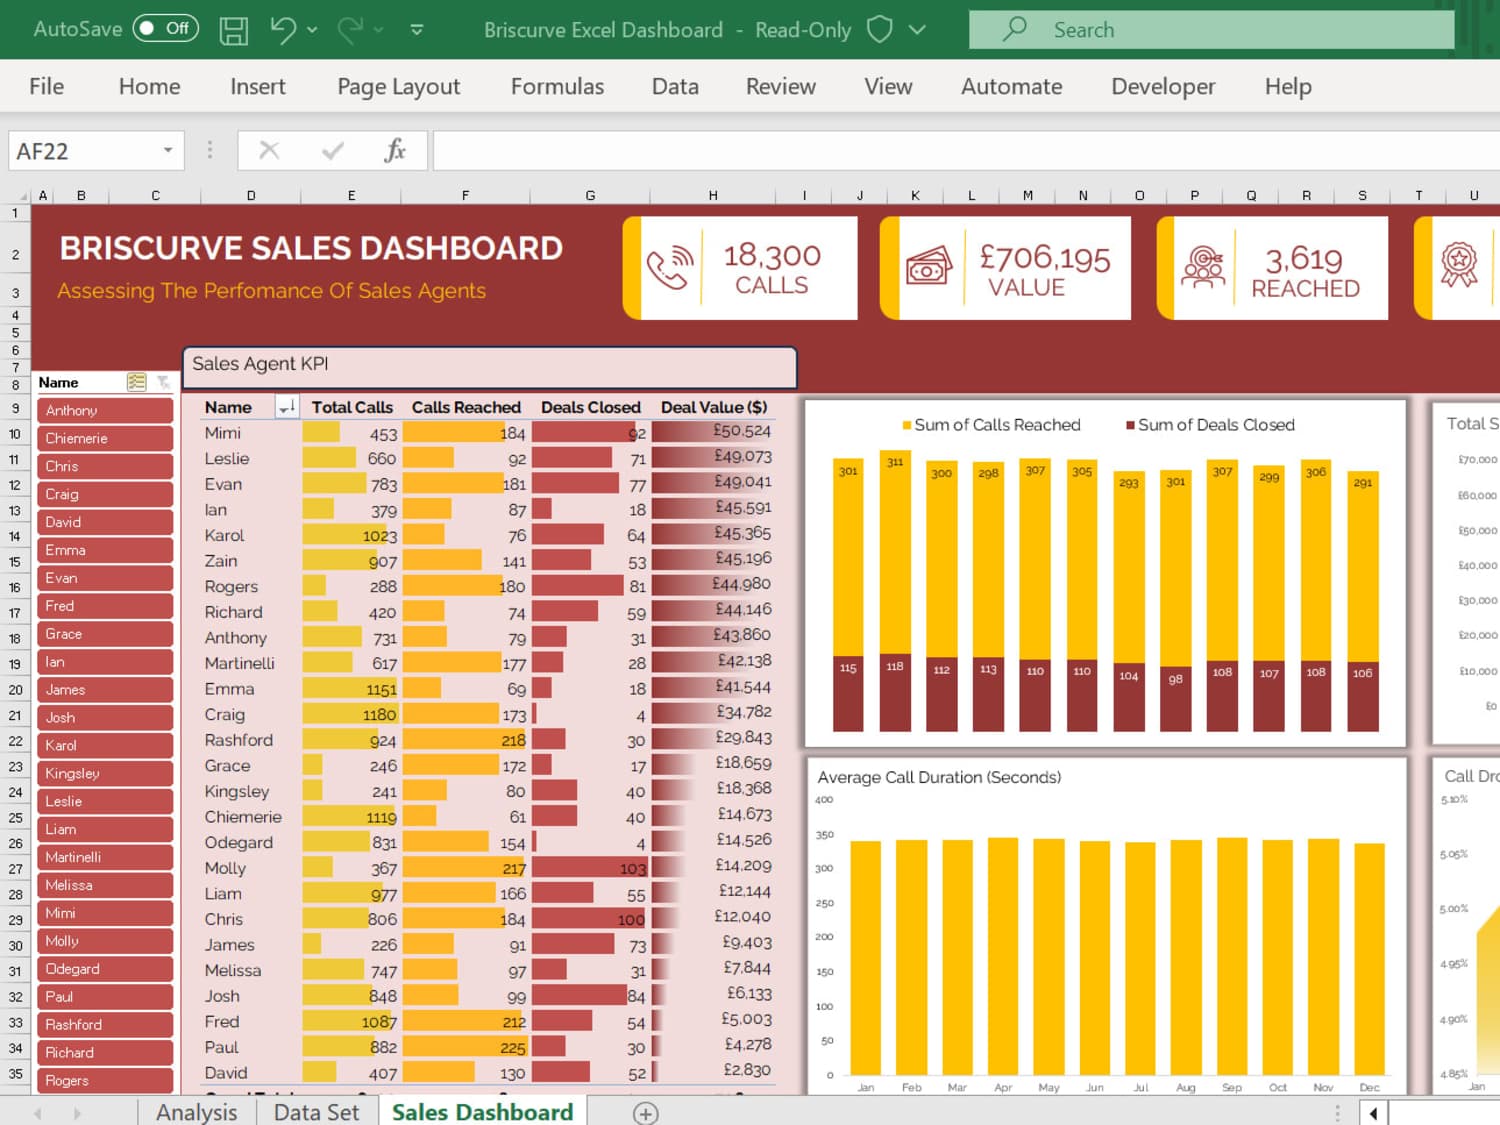Select the Sales Dashboard sheet tab
The image size is (1500, 1125).
pyautogui.click(x=482, y=1112)
